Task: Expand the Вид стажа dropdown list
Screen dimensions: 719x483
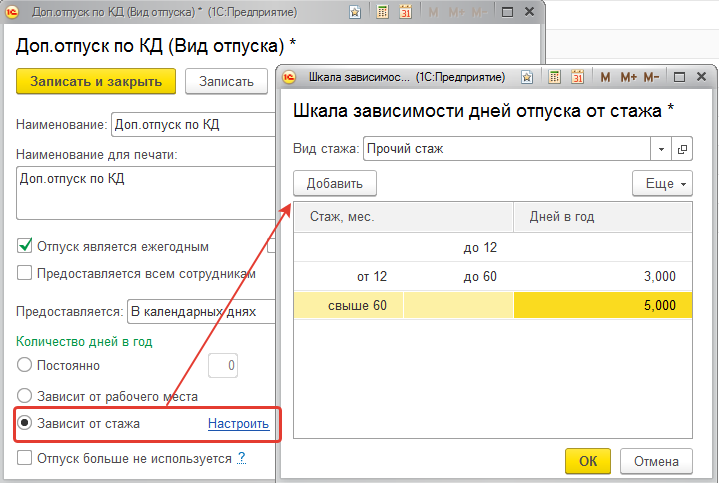Action: click(x=661, y=149)
